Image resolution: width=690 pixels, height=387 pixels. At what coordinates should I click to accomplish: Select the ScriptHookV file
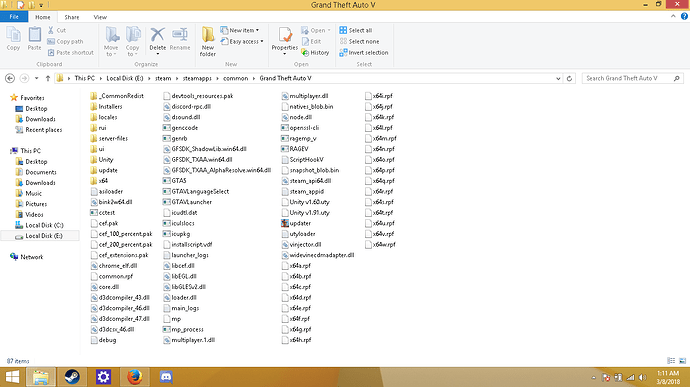(x=302, y=159)
